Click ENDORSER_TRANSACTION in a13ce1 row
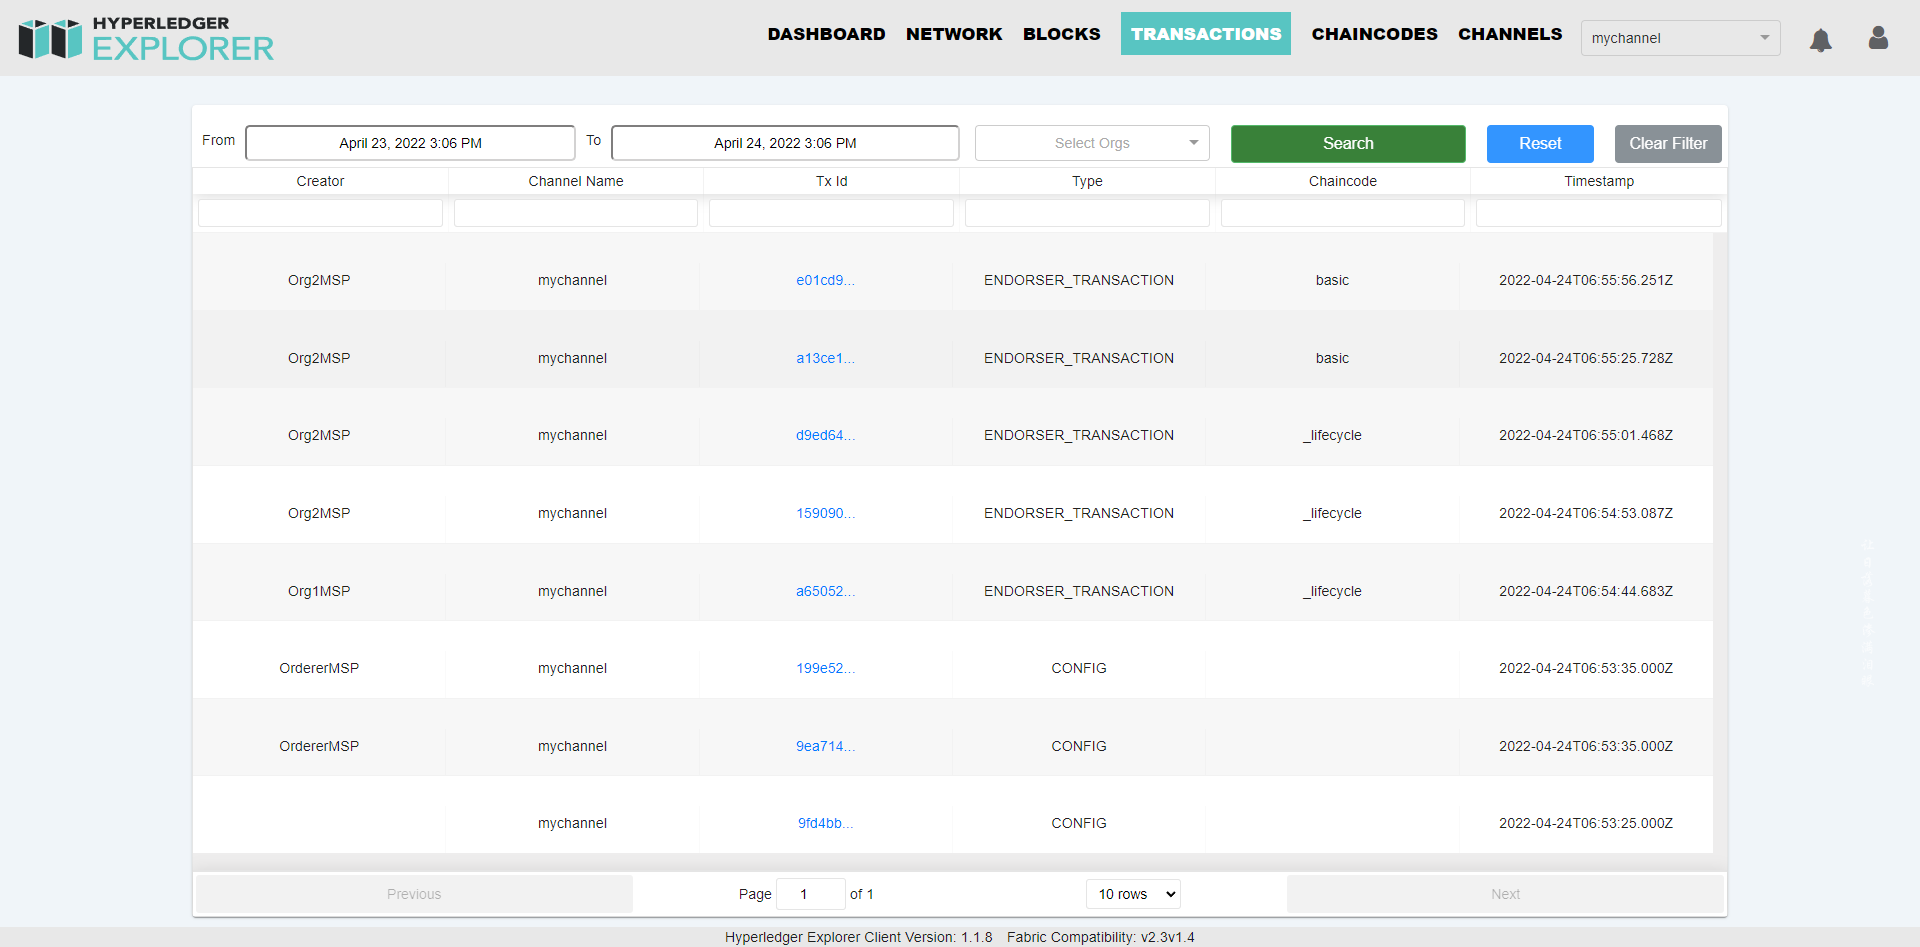This screenshot has width=1920, height=947. (x=1079, y=358)
